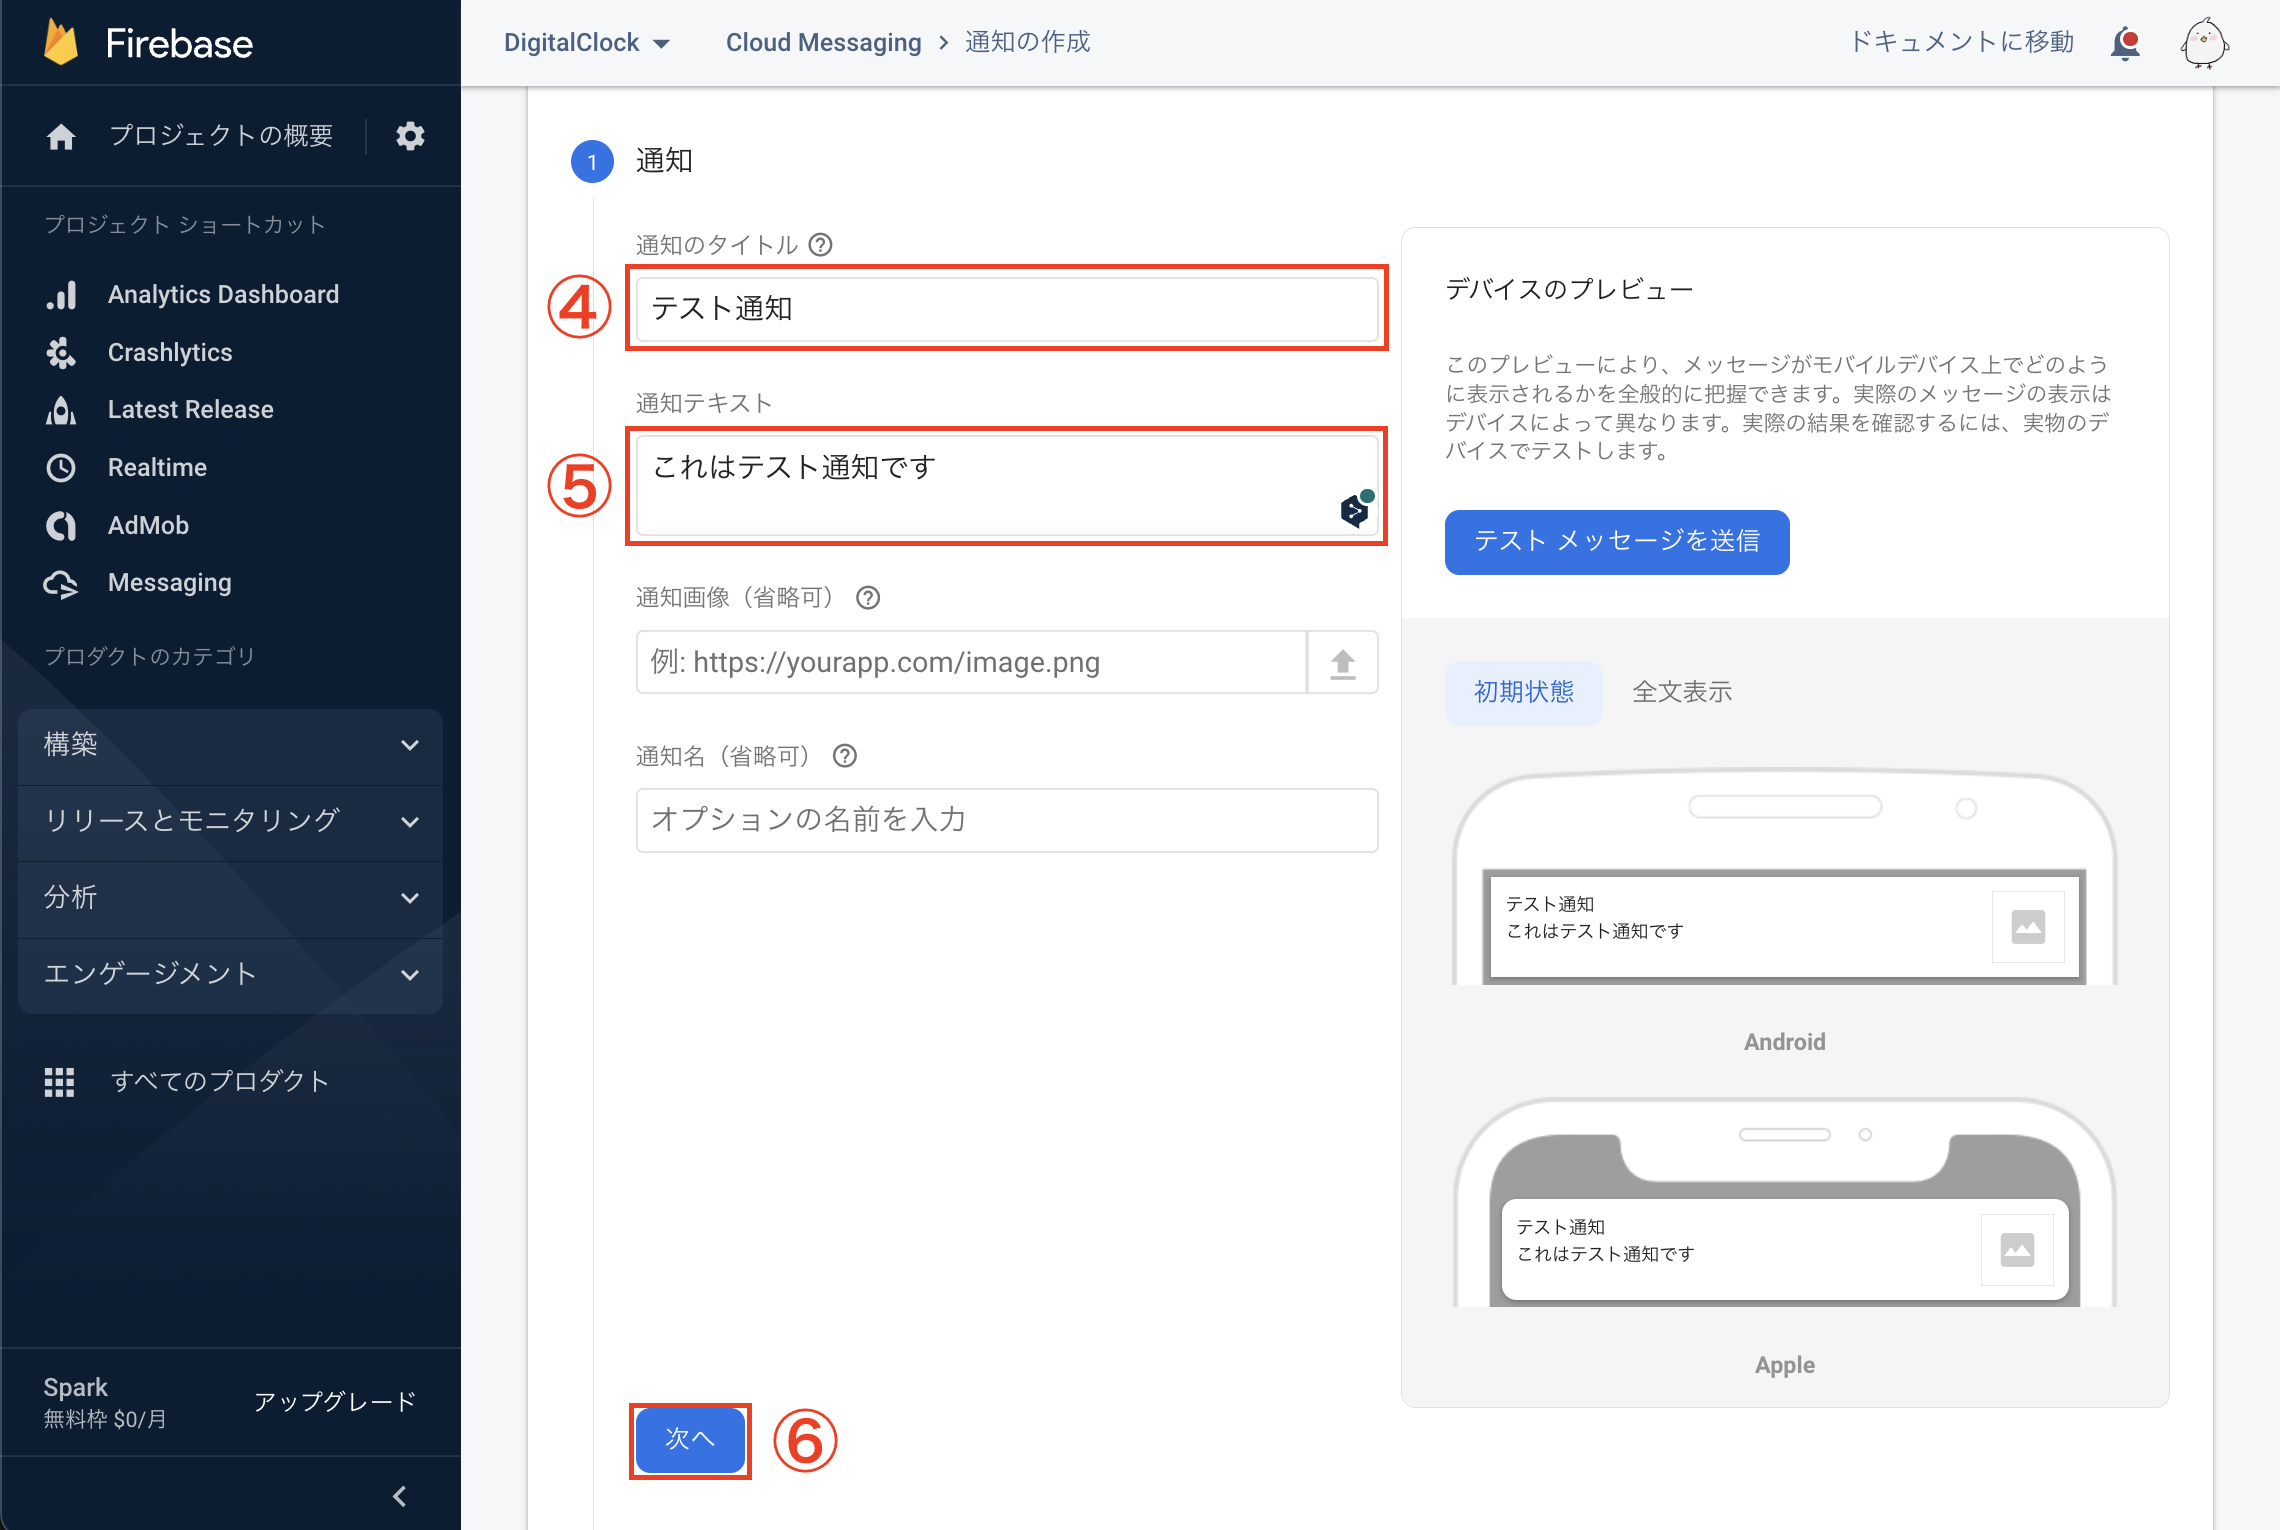Viewport: 2280px width, 1530px height.
Task: Expand the エンゲージメント section
Action: pos(229,974)
